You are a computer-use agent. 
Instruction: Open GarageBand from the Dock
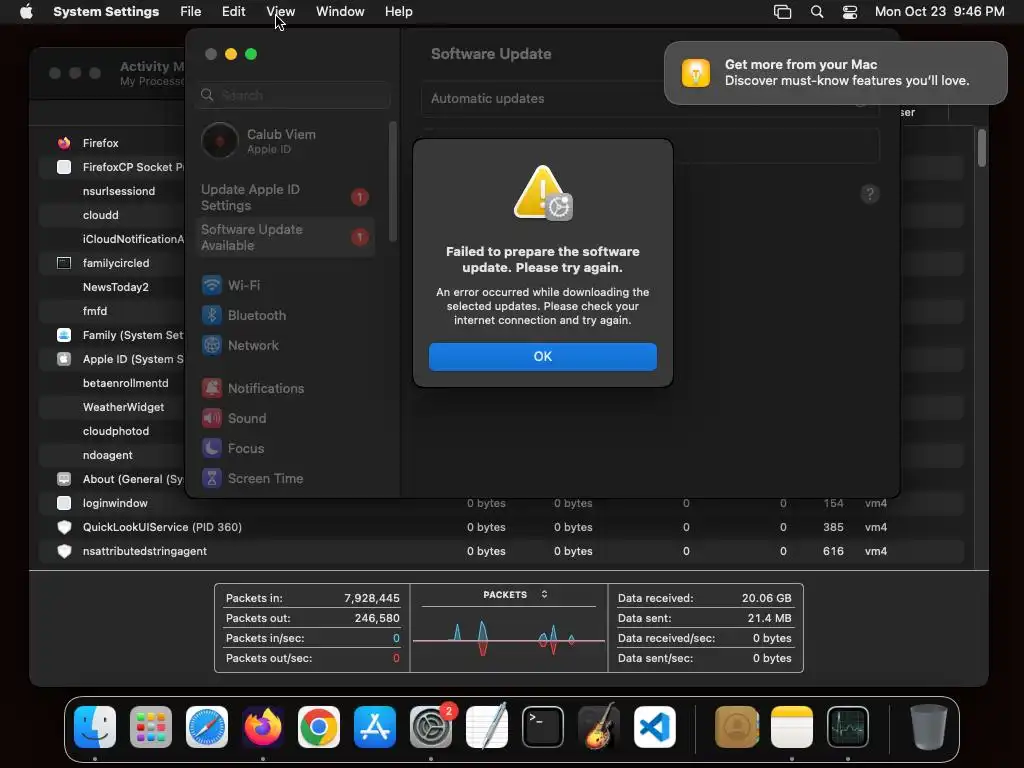pyautogui.click(x=599, y=727)
